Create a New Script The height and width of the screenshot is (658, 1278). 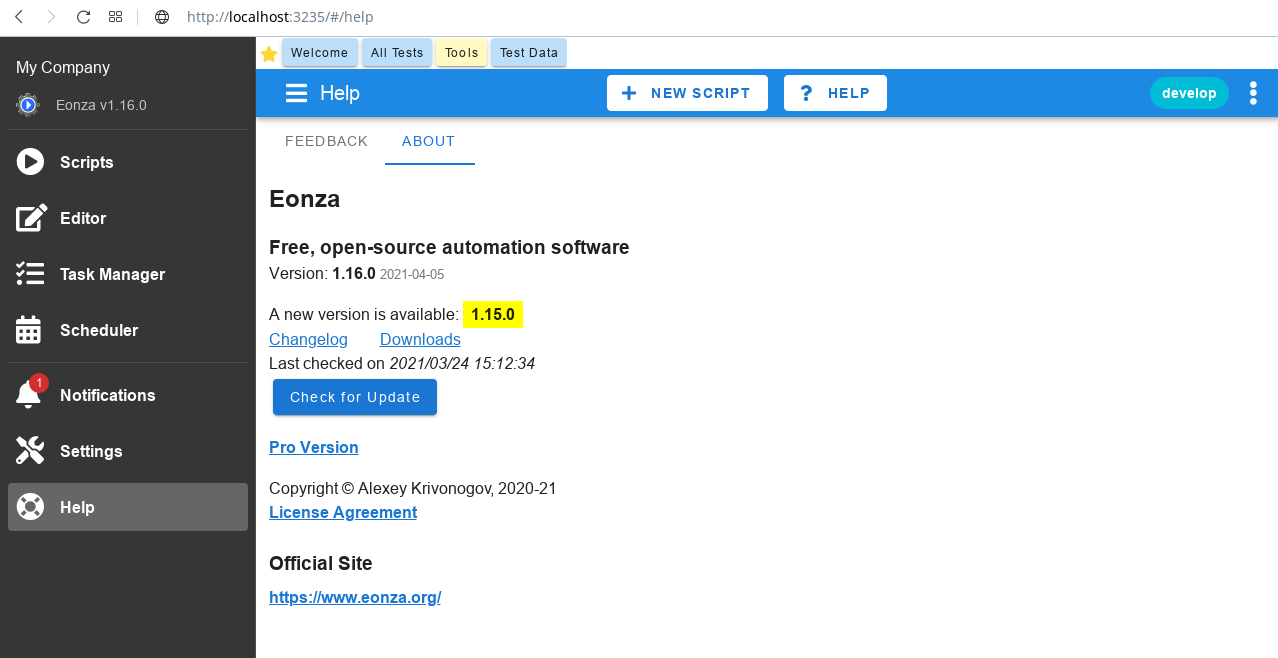point(687,93)
